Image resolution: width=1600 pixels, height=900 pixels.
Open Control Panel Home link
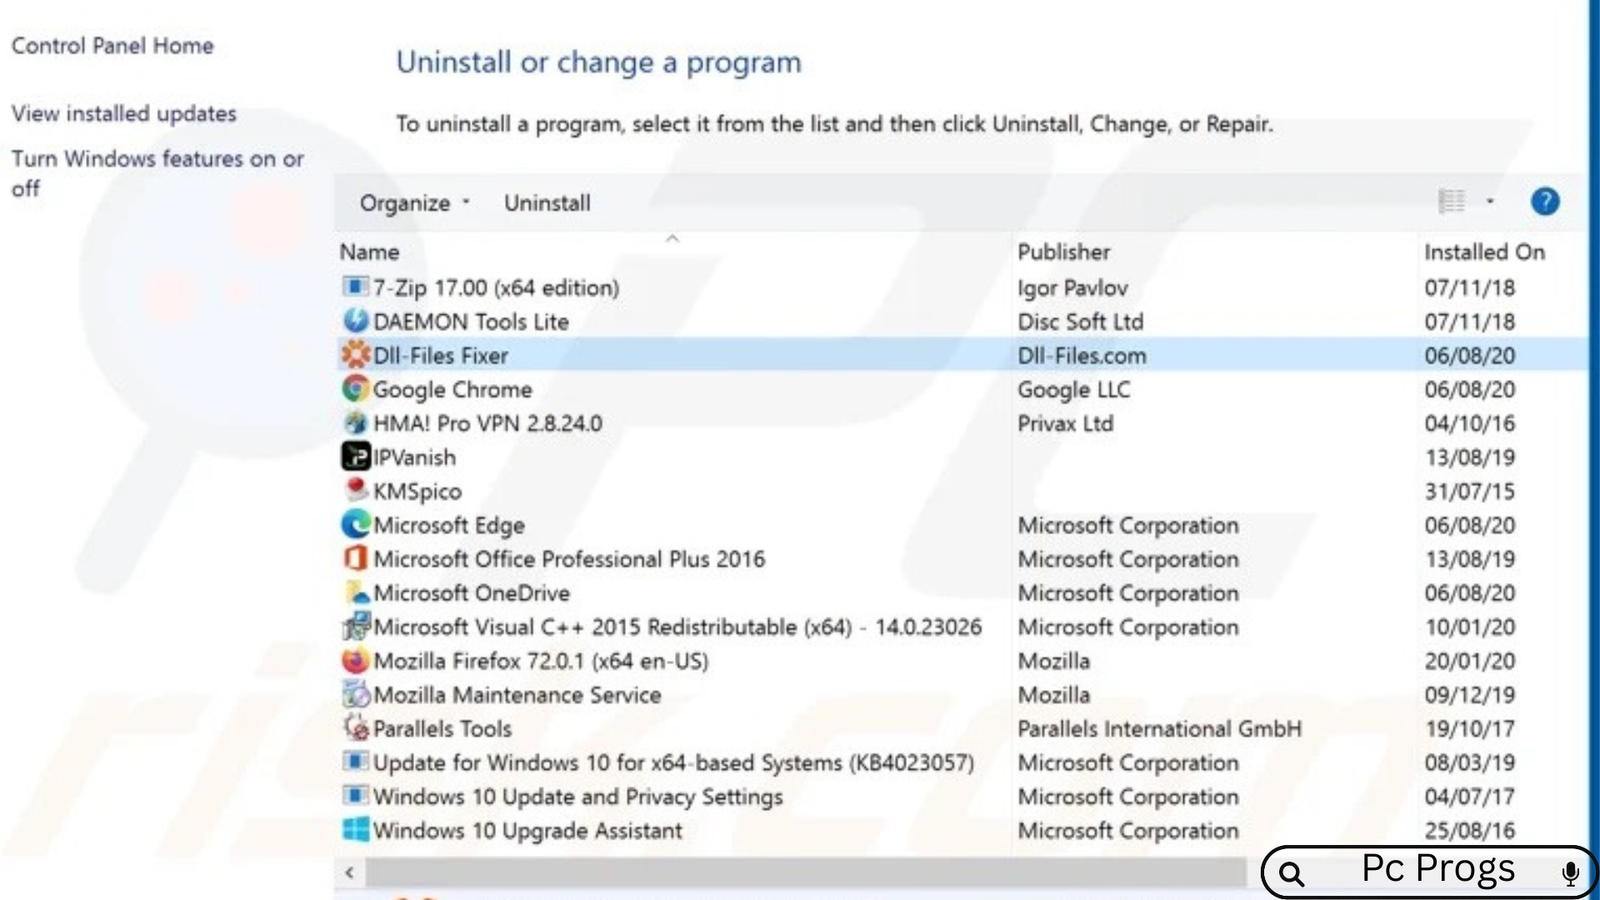pos(112,45)
